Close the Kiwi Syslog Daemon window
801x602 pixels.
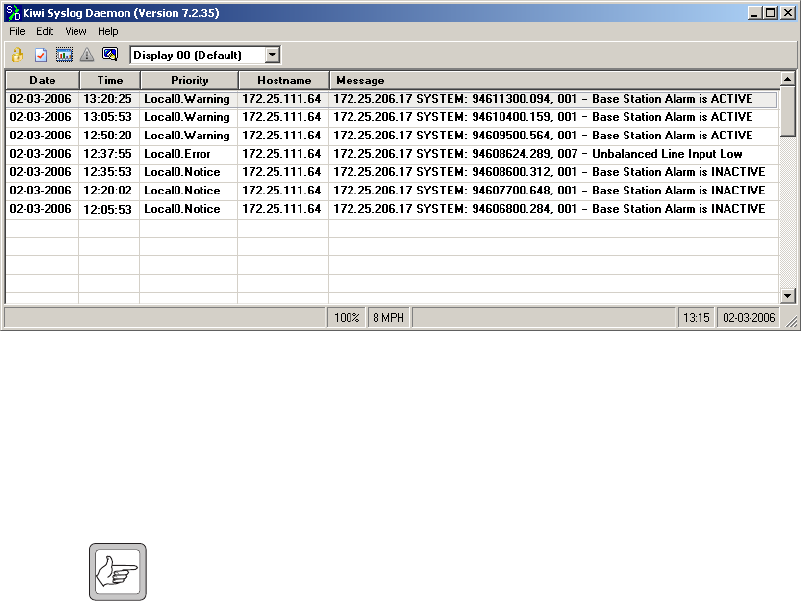pyautogui.click(x=788, y=13)
